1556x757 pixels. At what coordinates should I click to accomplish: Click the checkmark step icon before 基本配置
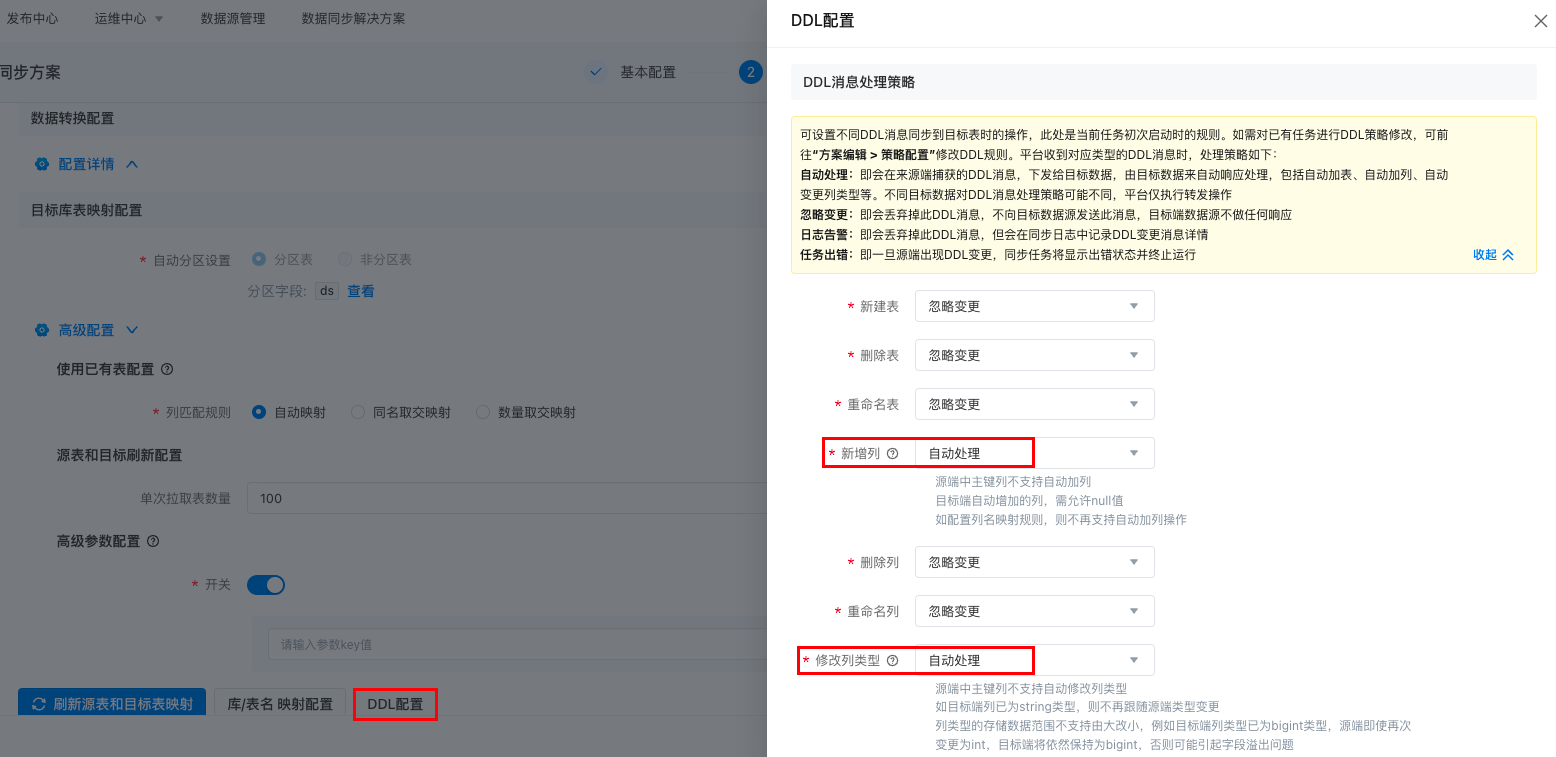click(x=596, y=72)
